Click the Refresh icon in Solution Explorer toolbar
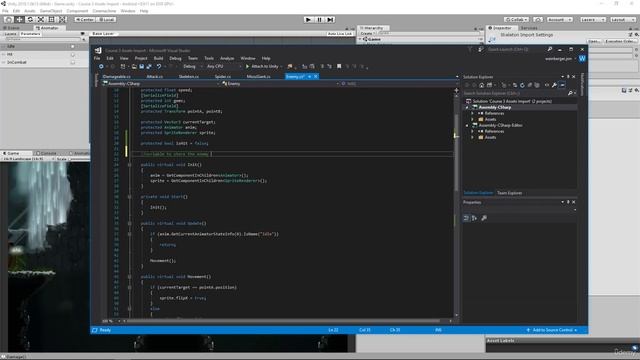This screenshot has height=360, width=640. [522, 85]
